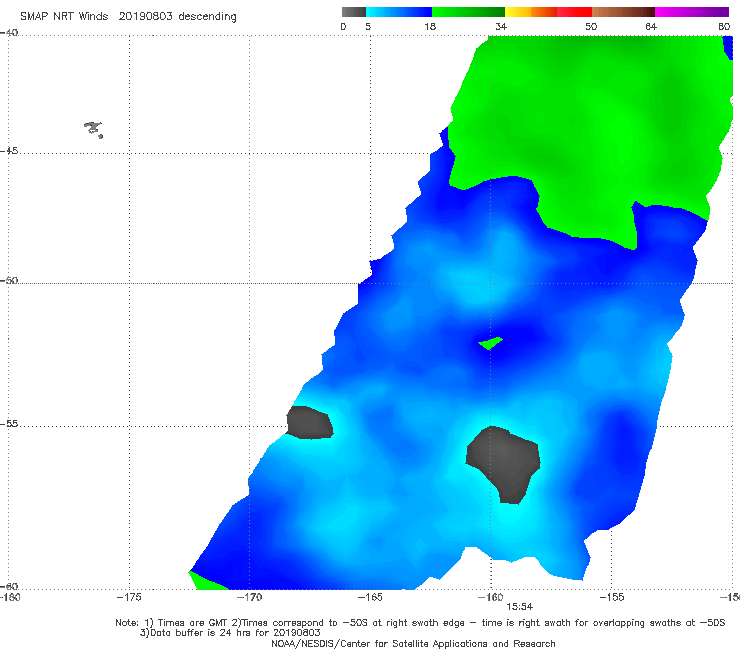
Task: Click the longitude label '-170'
Action: click(x=249, y=597)
